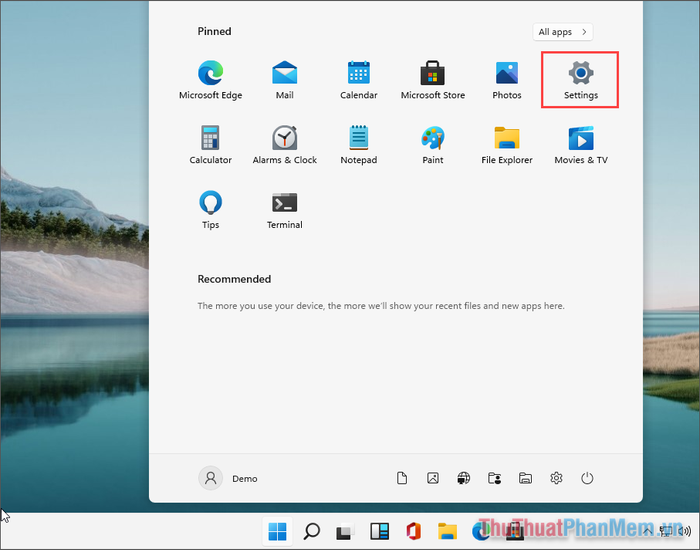Launch Movies & TV

[581, 145]
